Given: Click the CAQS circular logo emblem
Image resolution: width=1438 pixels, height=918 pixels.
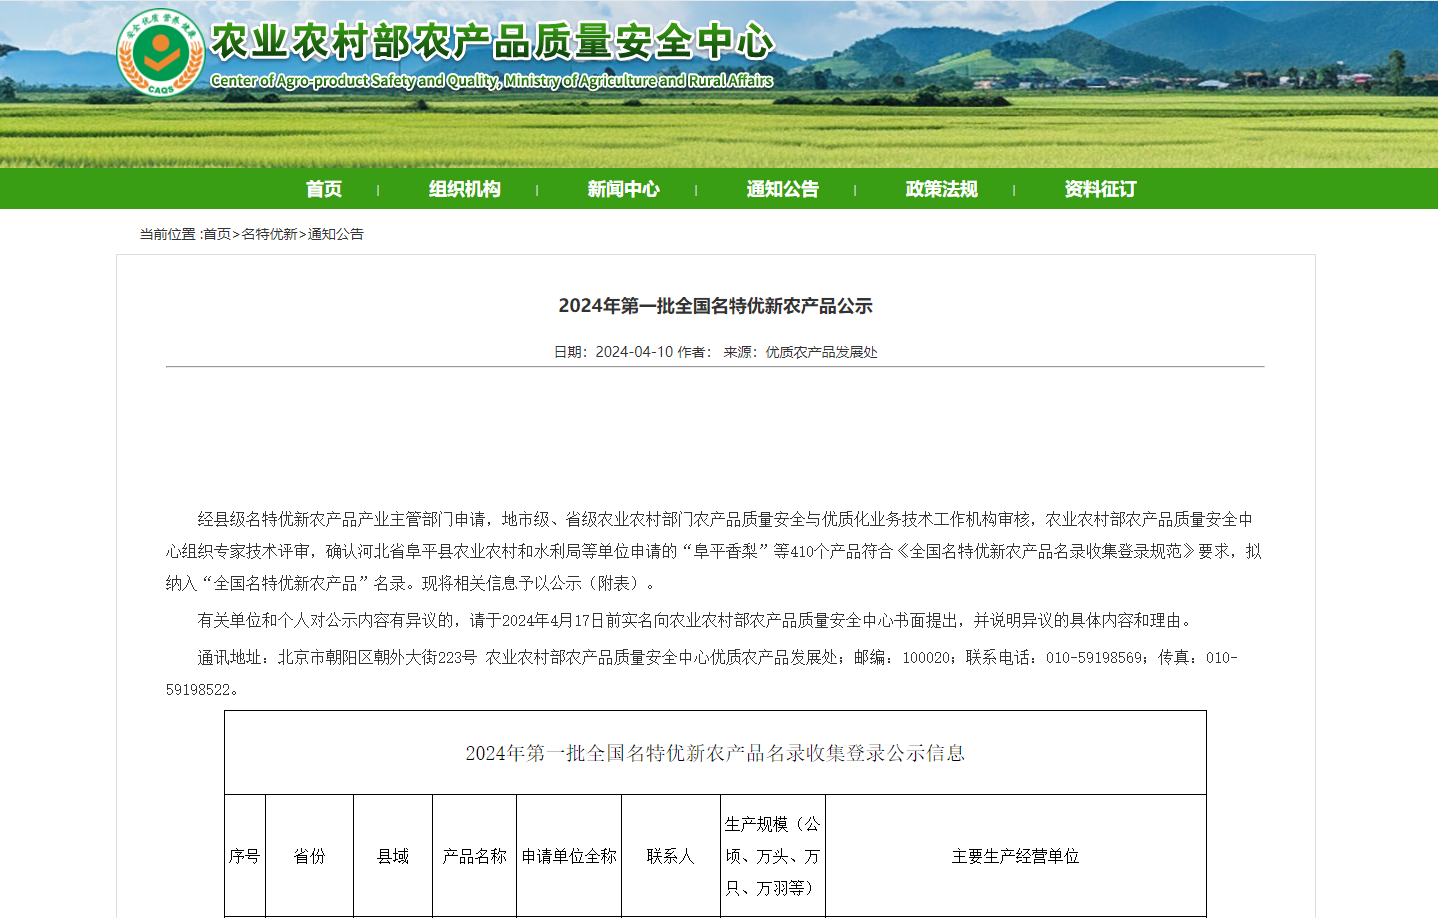Looking at the screenshot, I should click(x=160, y=52).
